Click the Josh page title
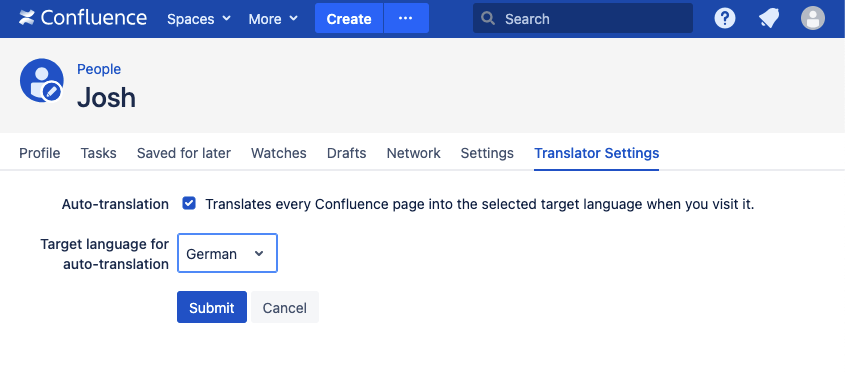The height and width of the screenshot is (374, 845). coord(107,98)
